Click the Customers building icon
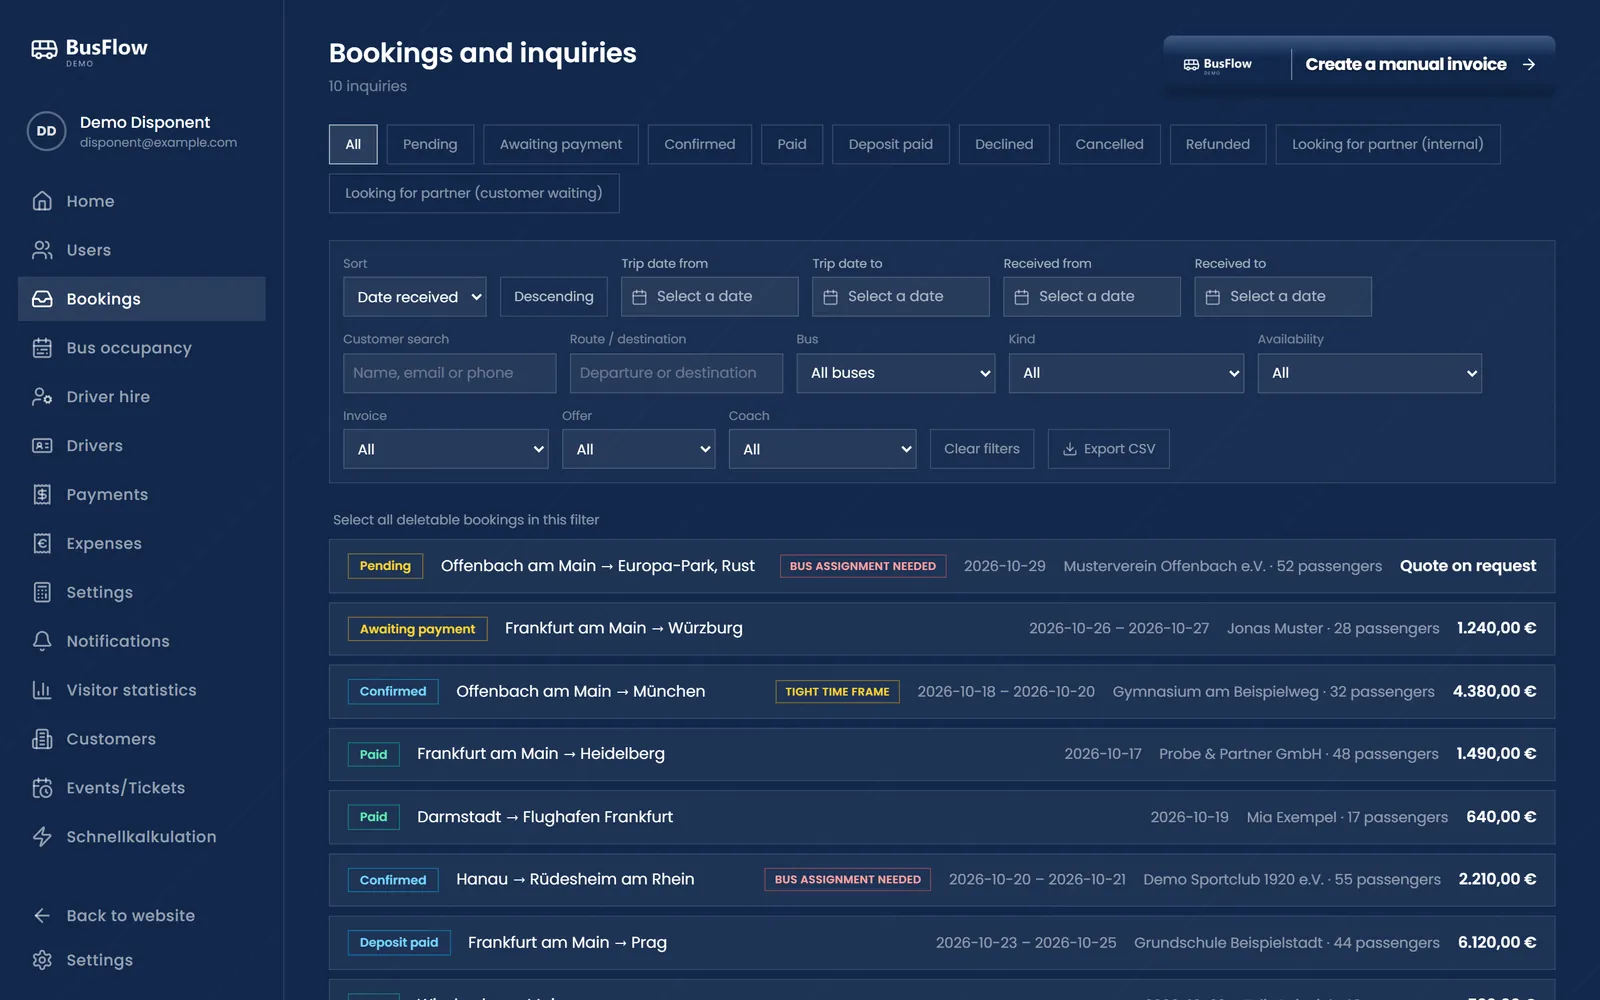1600x1000 pixels. (x=42, y=740)
